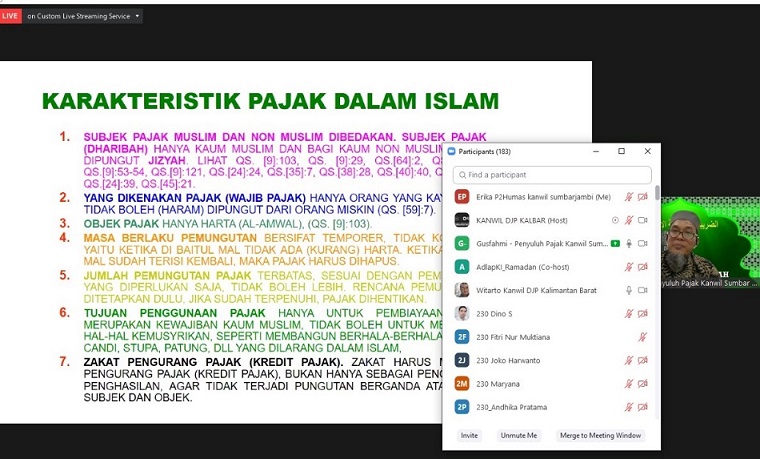
Task: Click Merge to Meeting Window button
Action: coord(599,436)
